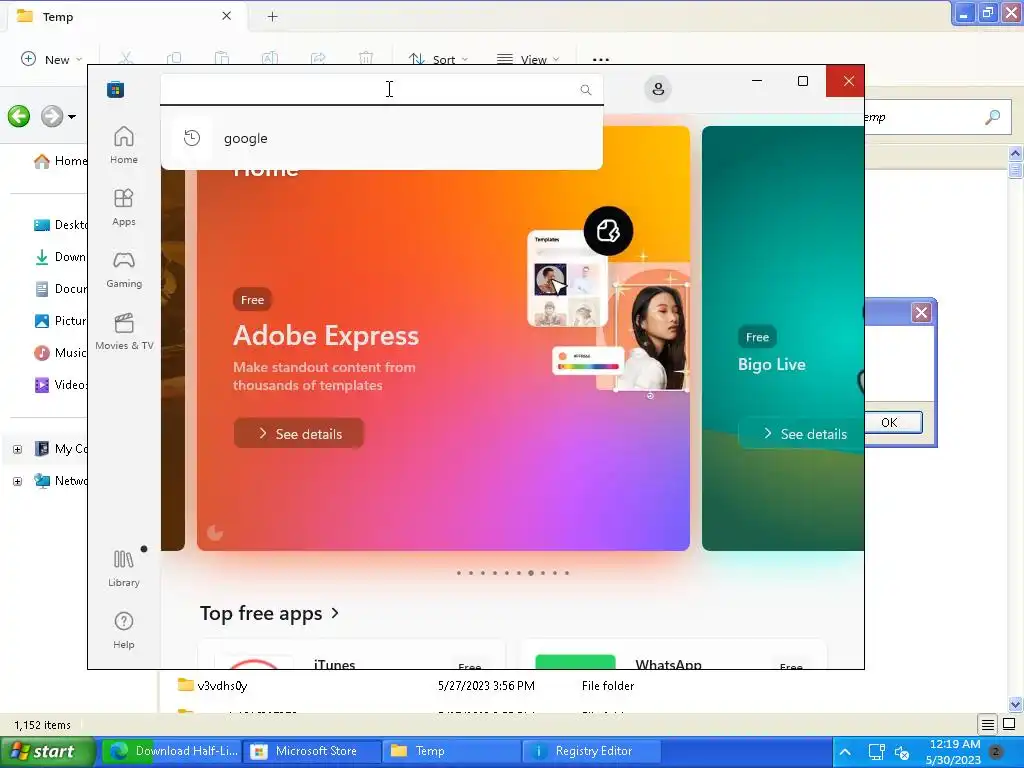Screen dimensions: 1024x768
Task: Switch to Registry Editor taskbar item
Action: point(591,751)
